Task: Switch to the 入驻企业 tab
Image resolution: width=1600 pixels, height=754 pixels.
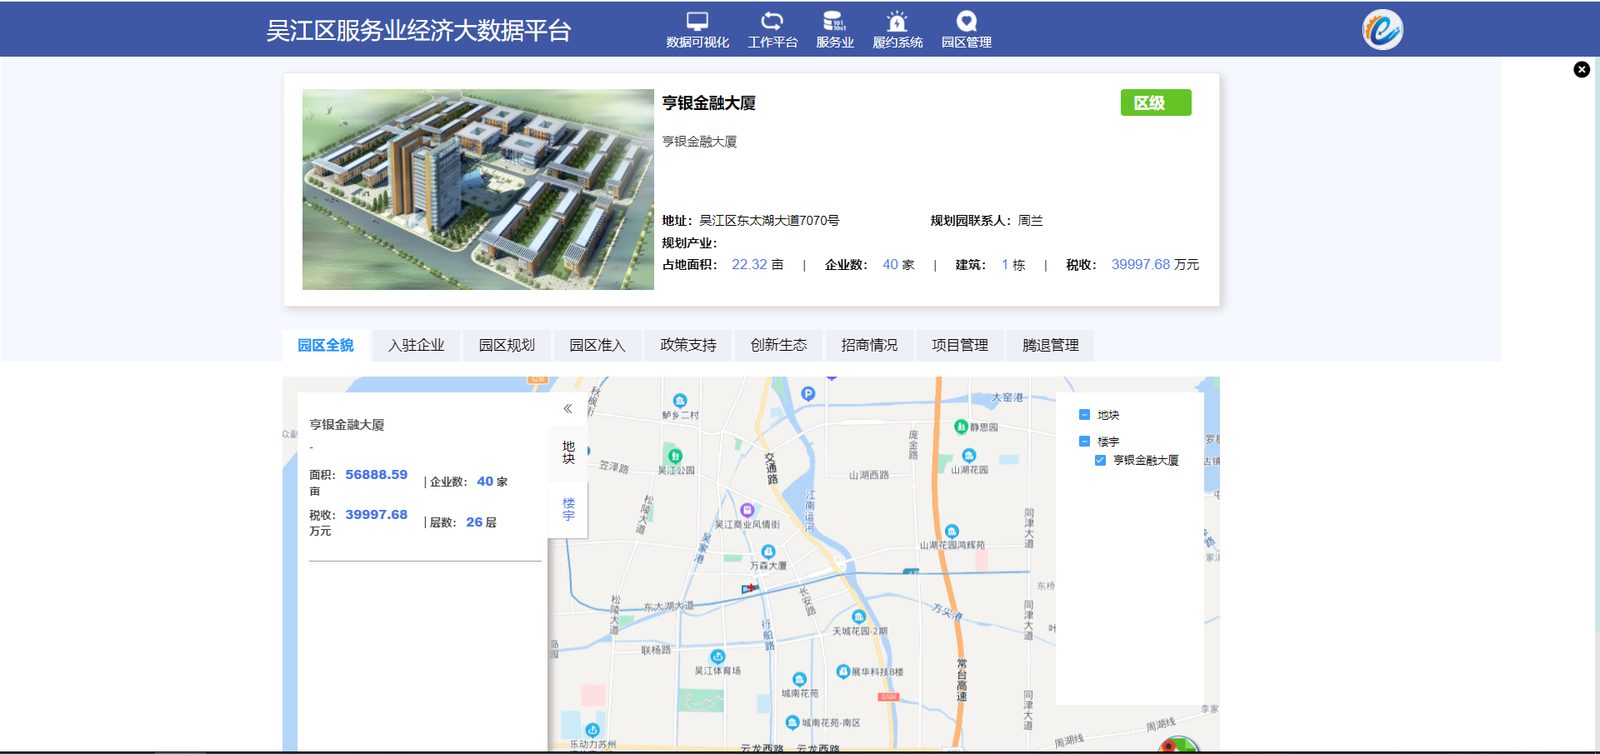Action: (x=416, y=345)
